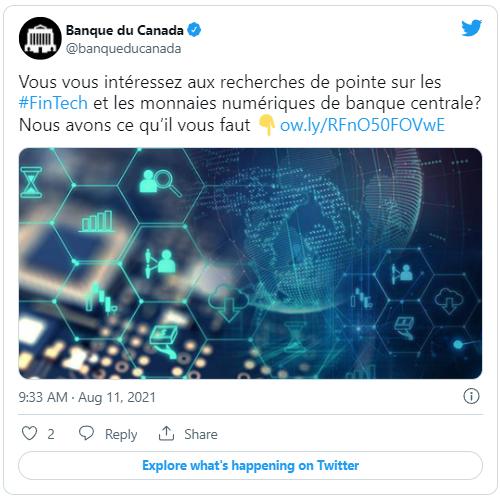Click the Reply label
Screen dimensions: 500x498
[x=121, y=434]
